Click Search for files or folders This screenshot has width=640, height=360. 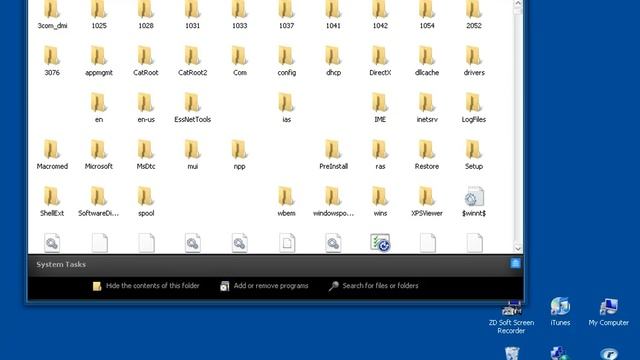373,286
